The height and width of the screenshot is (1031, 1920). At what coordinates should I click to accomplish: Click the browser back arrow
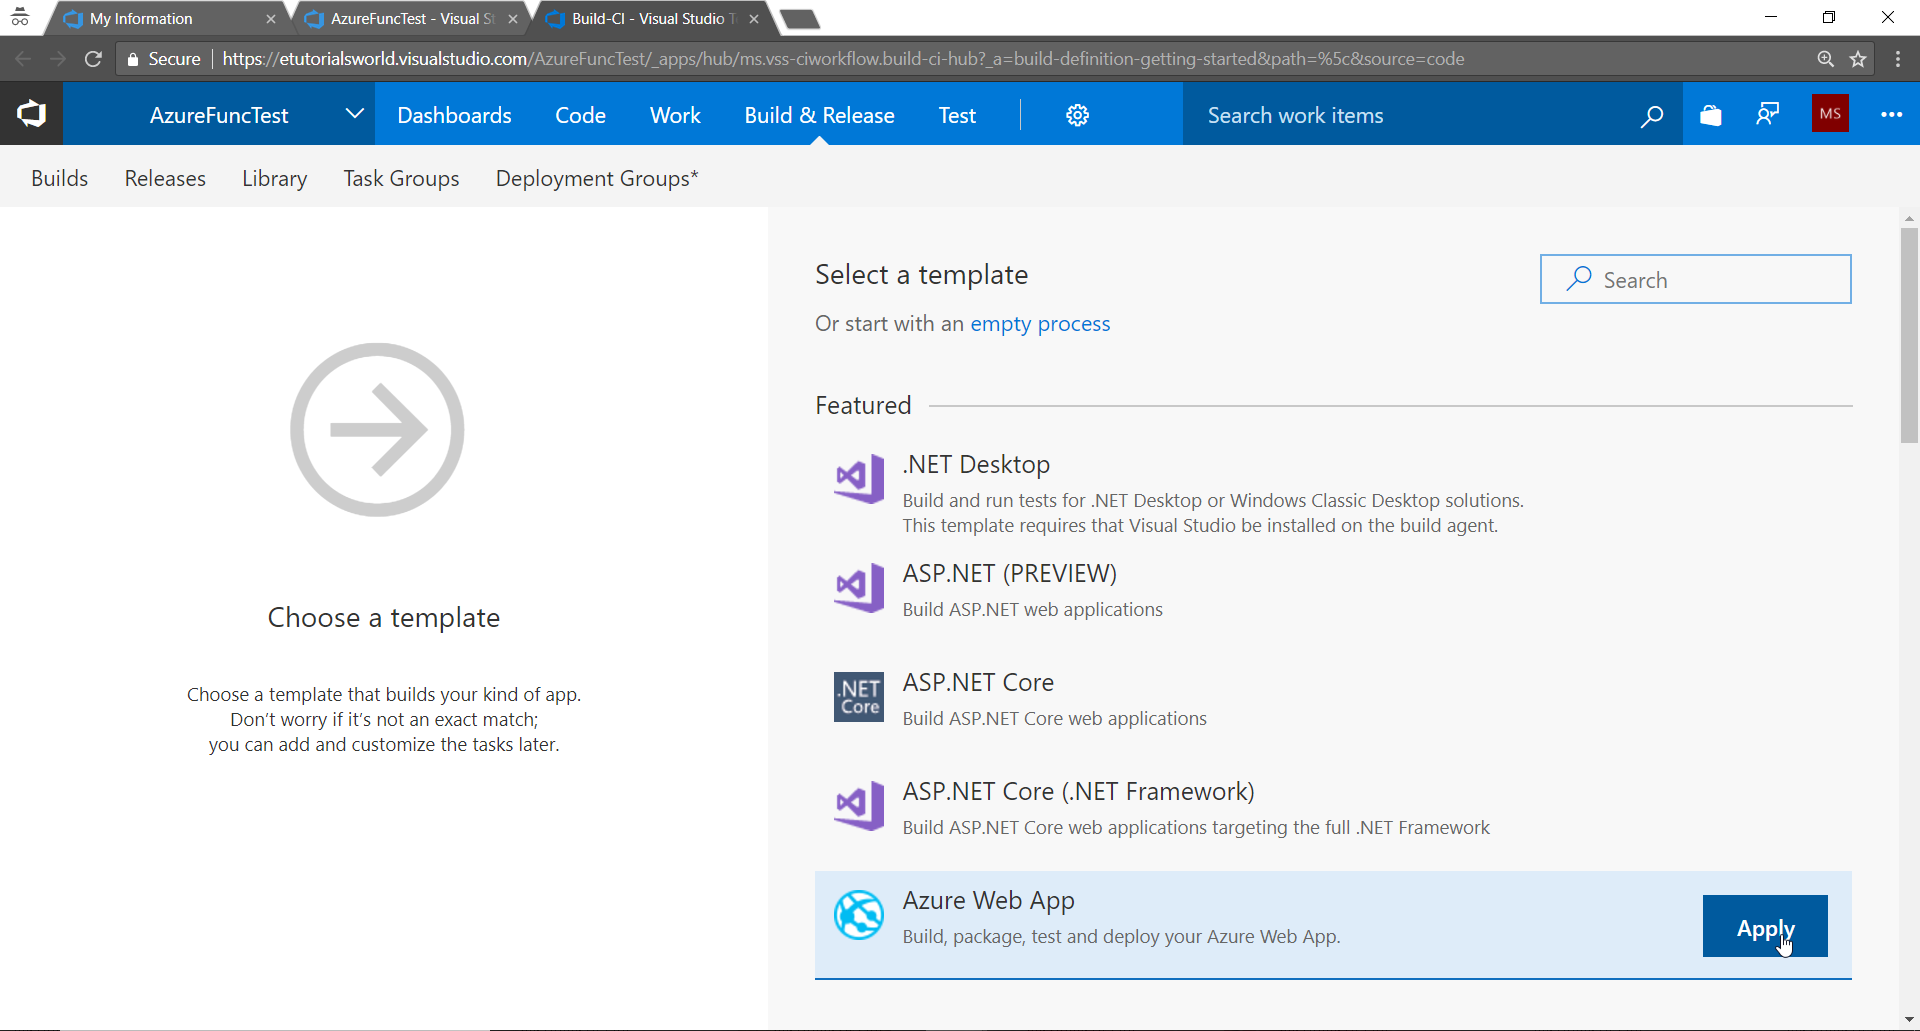click(x=23, y=59)
